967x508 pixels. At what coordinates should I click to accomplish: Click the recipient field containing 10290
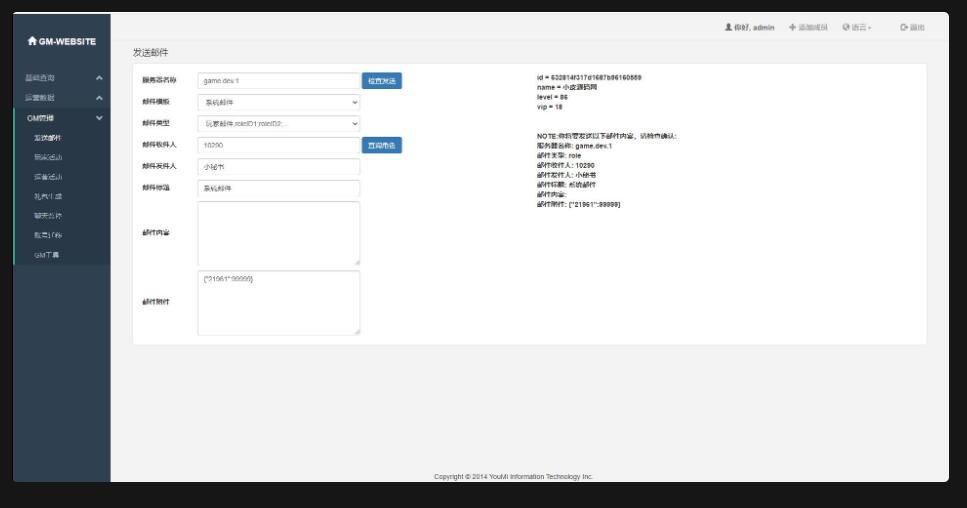coord(278,146)
